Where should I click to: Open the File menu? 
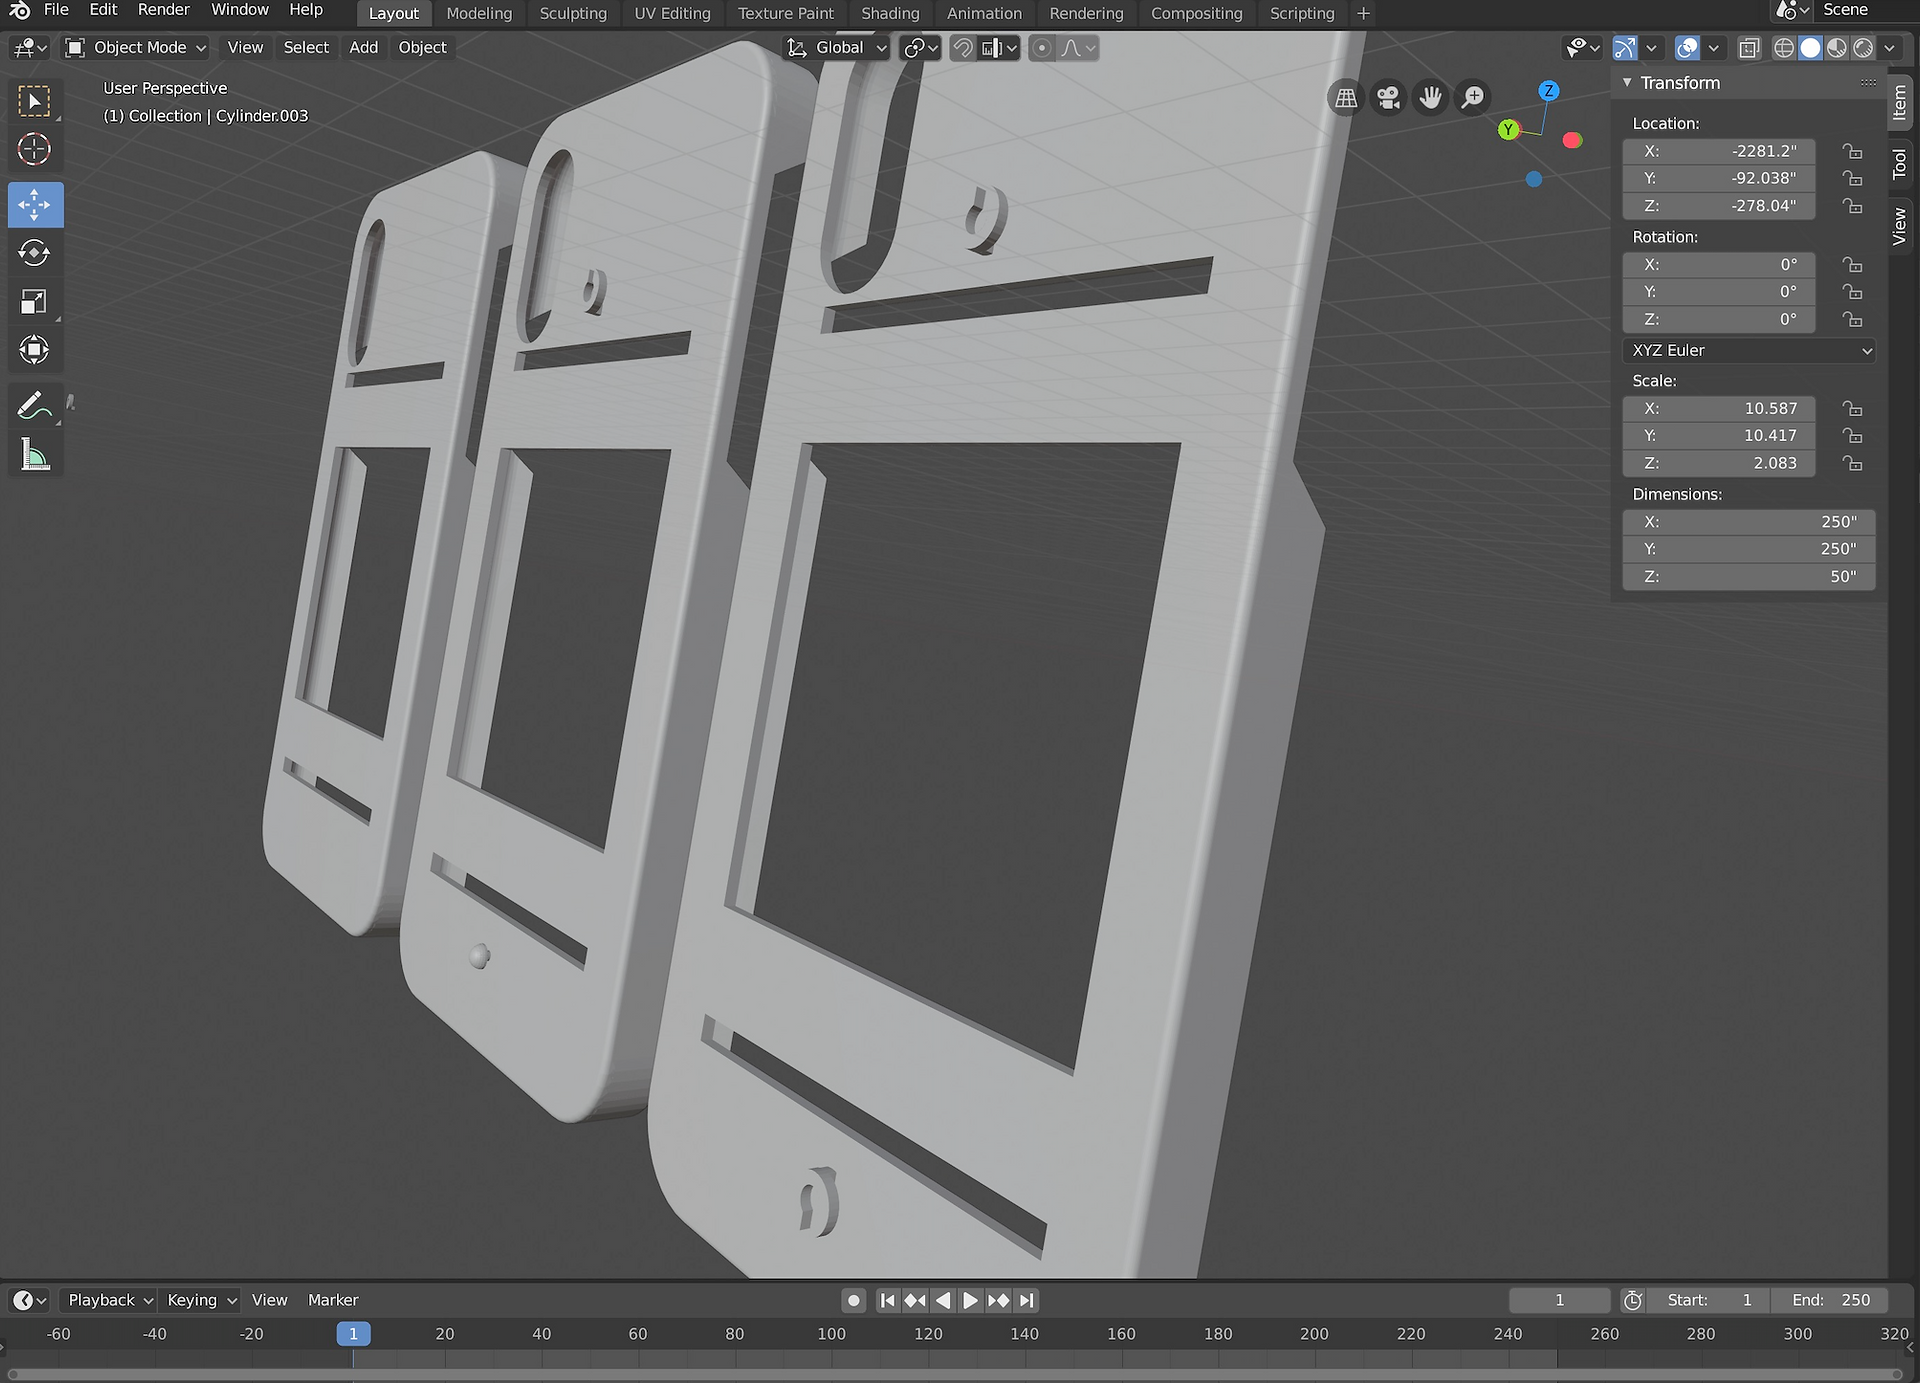[56, 10]
